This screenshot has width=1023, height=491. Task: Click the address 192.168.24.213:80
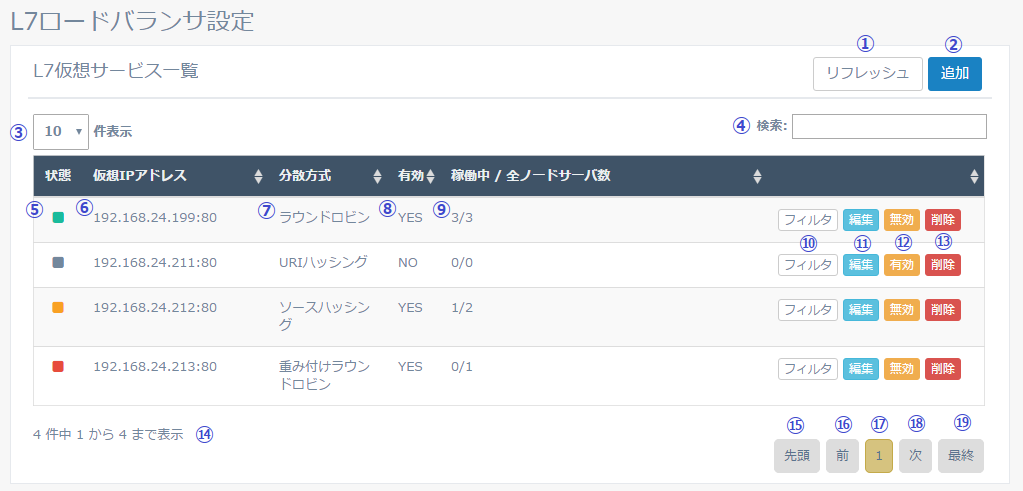click(x=155, y=366)
